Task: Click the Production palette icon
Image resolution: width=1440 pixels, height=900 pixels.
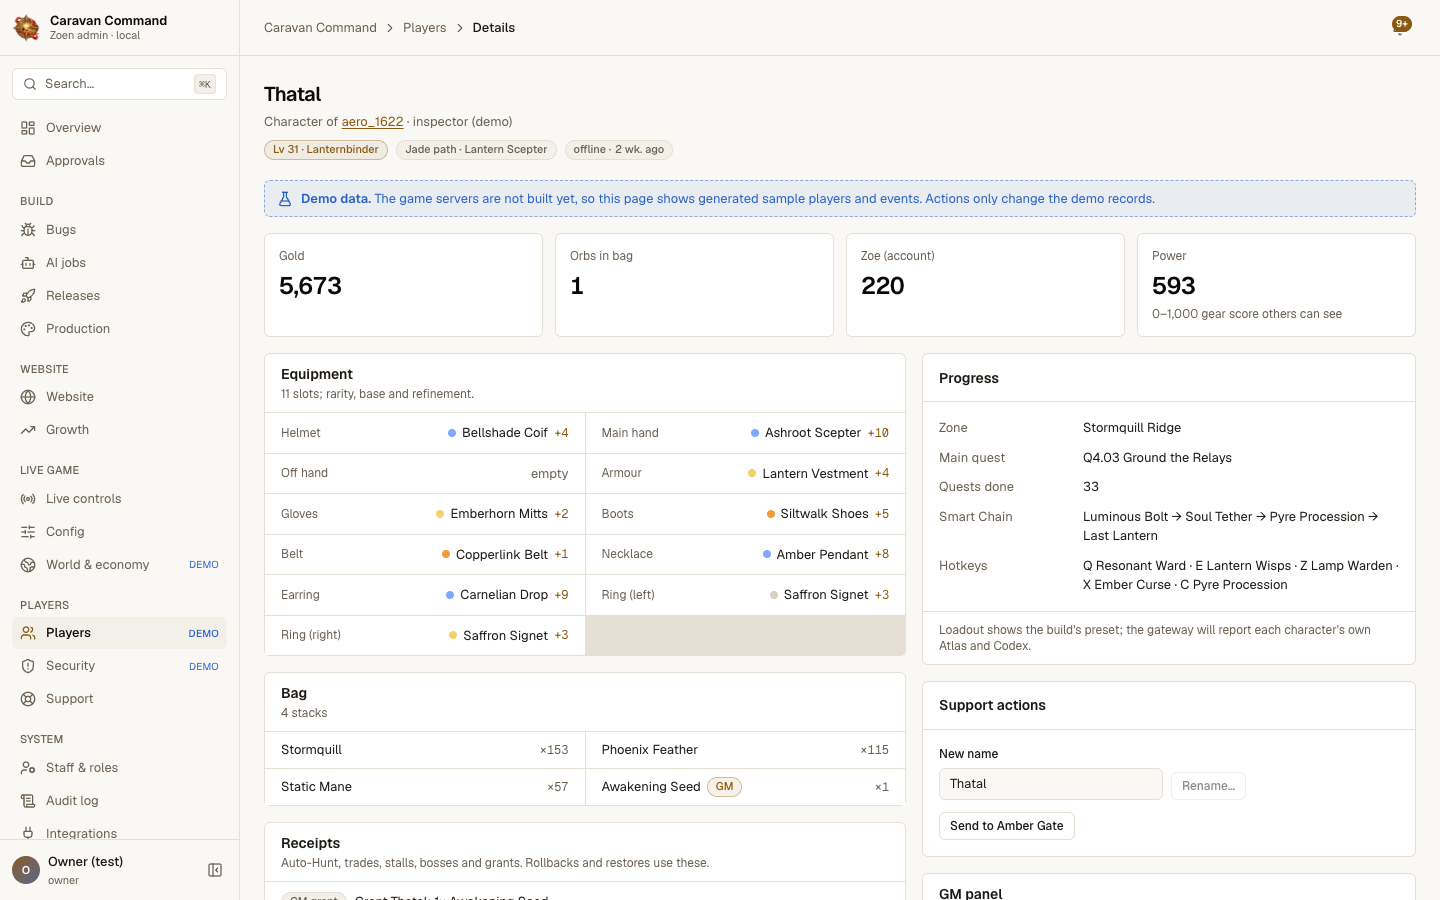Action: (x=28, y=329)
